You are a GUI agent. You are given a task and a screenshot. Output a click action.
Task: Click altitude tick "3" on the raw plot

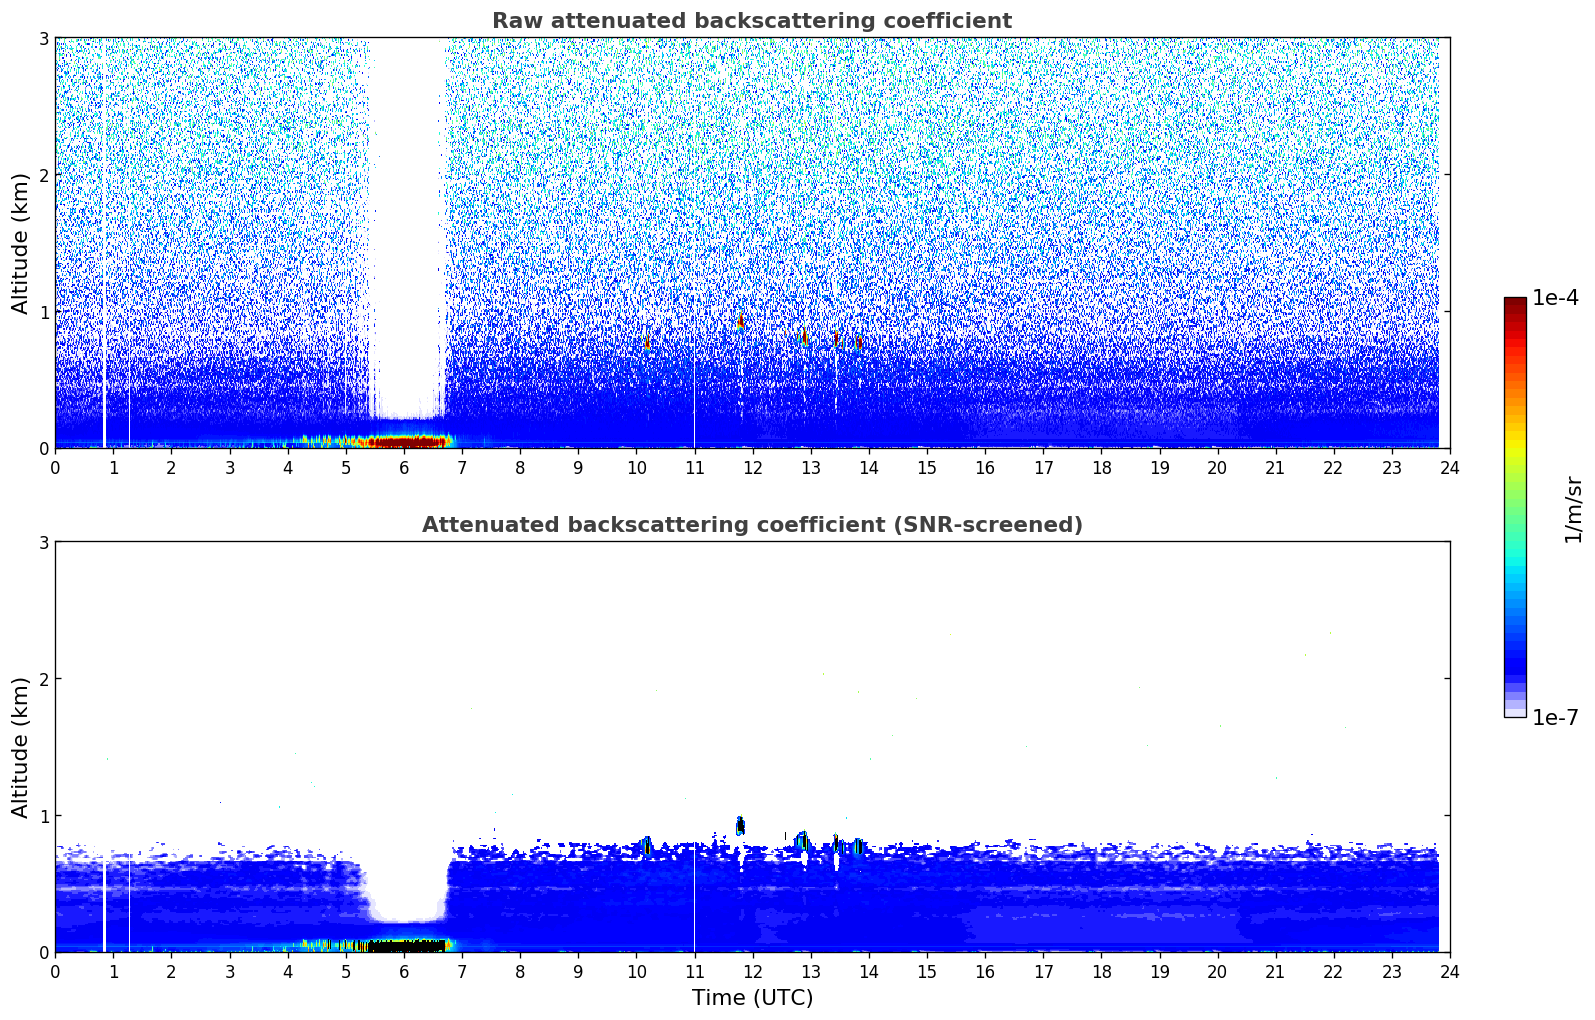coord(43,38)
